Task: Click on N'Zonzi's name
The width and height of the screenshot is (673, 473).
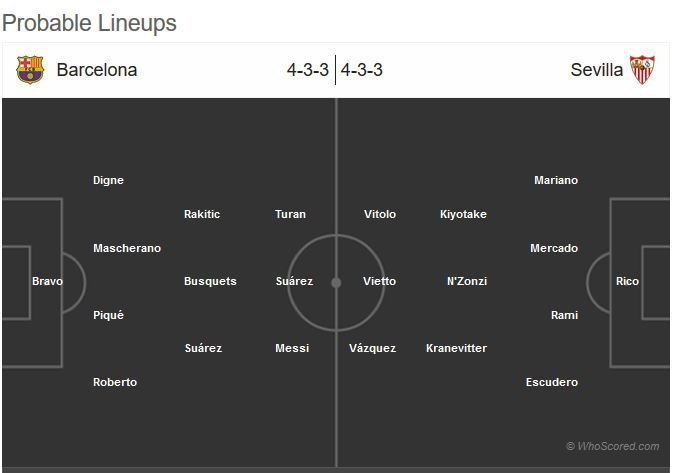Action: [x=467, y=281]
